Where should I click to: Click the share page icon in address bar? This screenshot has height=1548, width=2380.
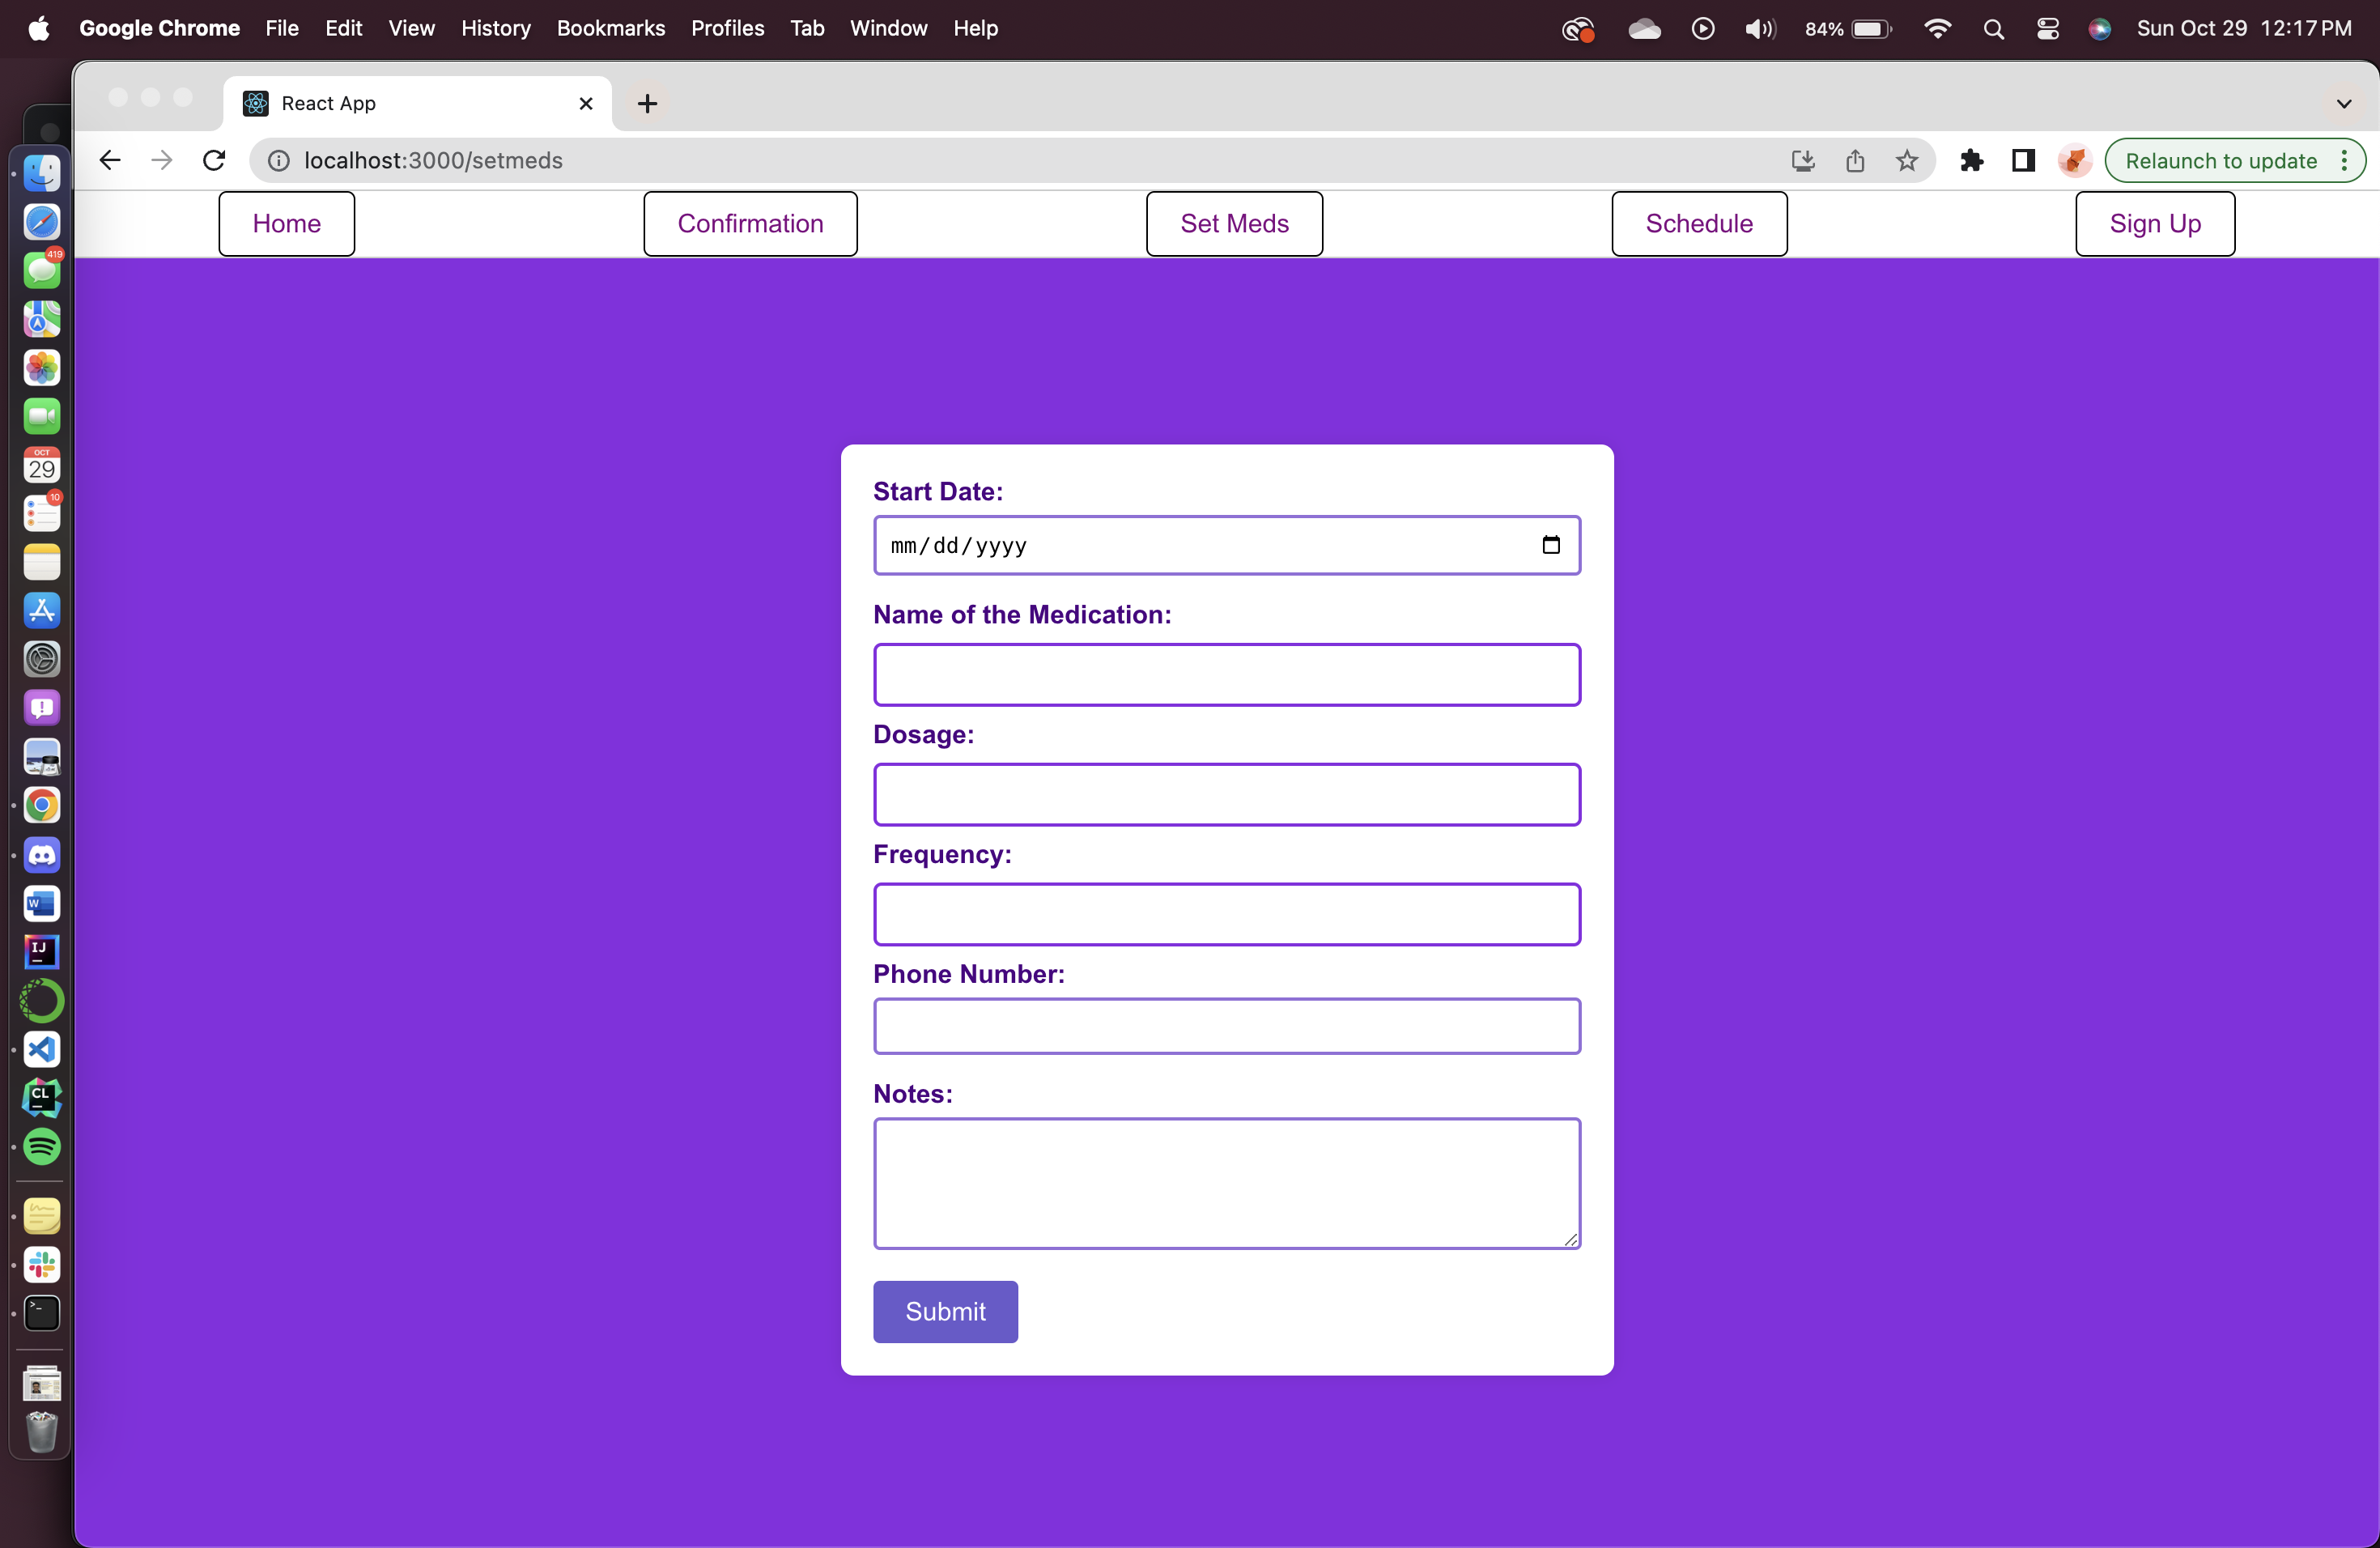point(1855,160)
